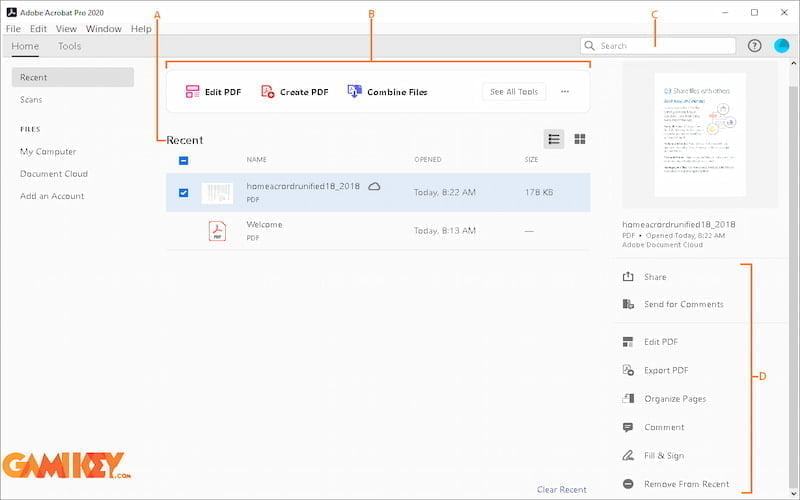This screenshot has width=800, height=500.
Task: Click the Send for Comments label
Action: tap(684, 305)
